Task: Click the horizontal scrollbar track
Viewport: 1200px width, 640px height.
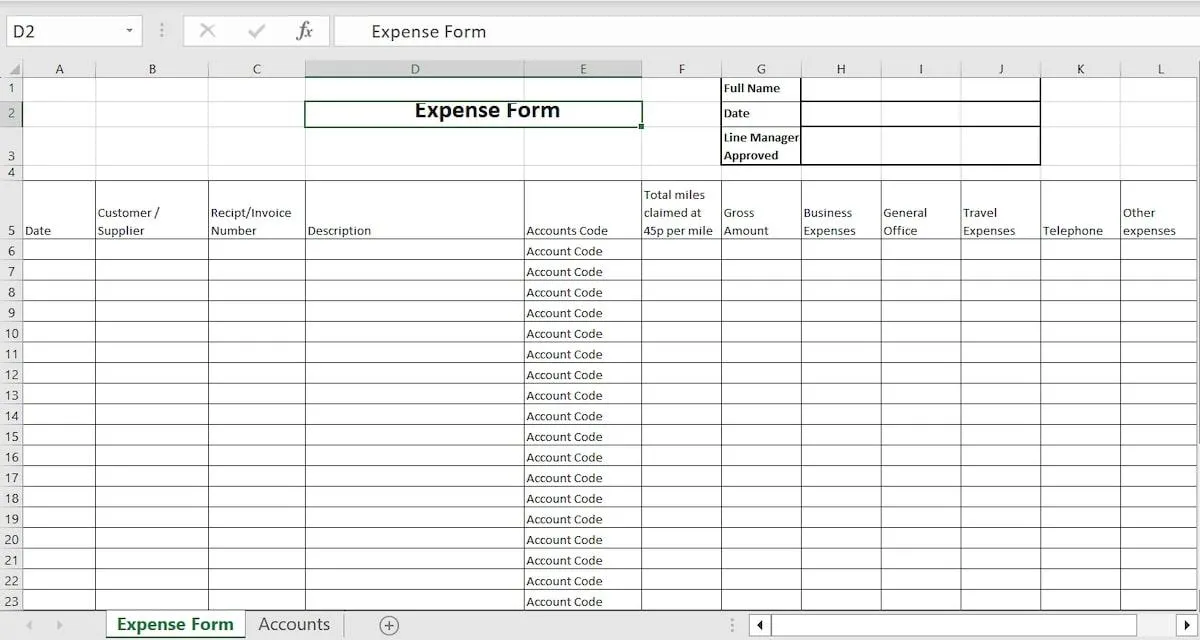Action: (955, 625)
